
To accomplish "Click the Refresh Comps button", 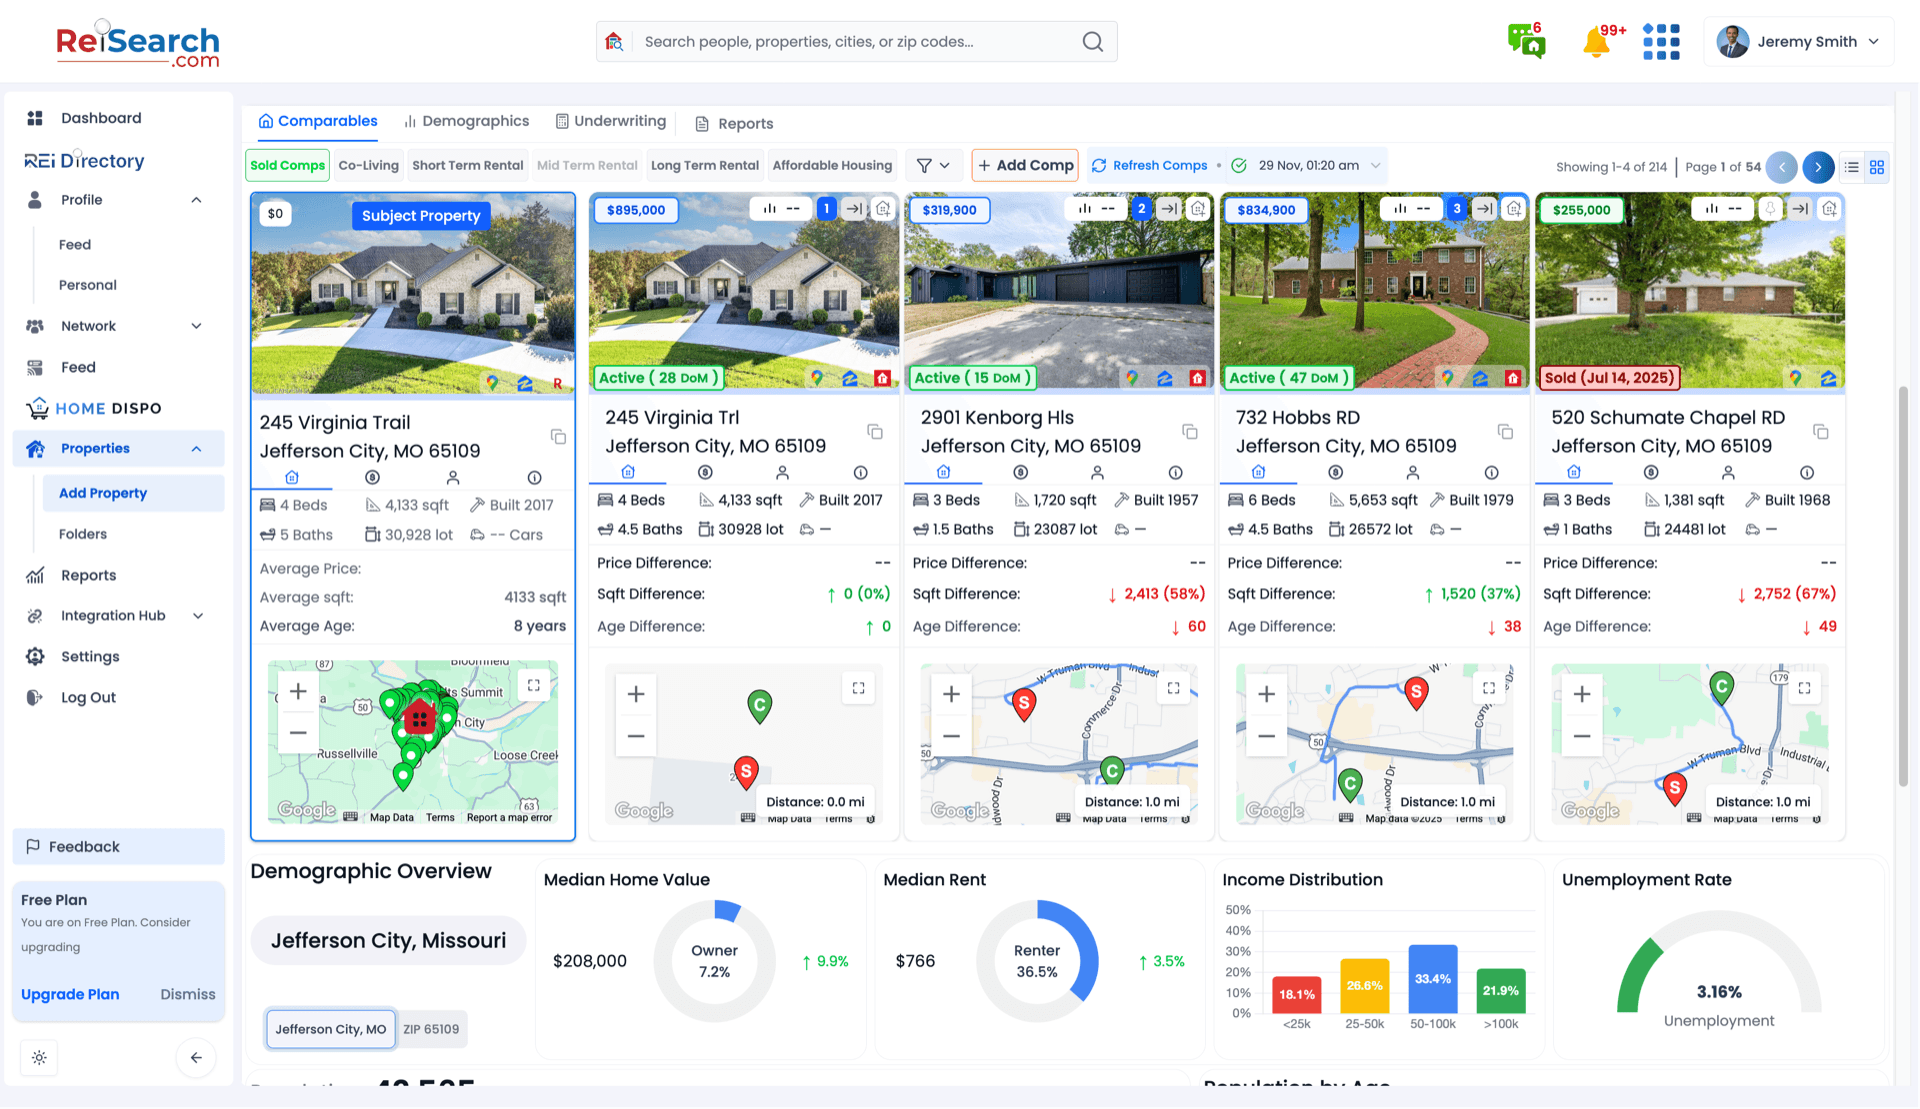I will point(1149,166).
